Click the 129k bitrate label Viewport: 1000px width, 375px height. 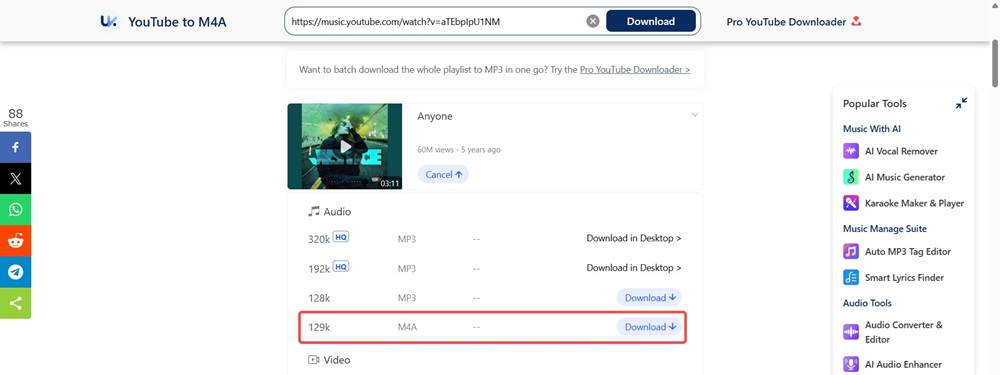(319, 327)
